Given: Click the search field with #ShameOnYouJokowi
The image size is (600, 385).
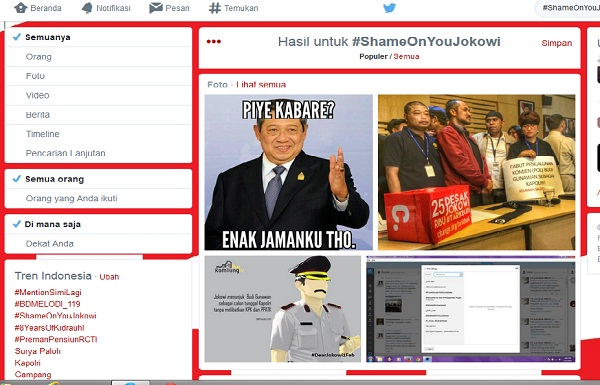Looking at the screenshot, I should point(568,8).
